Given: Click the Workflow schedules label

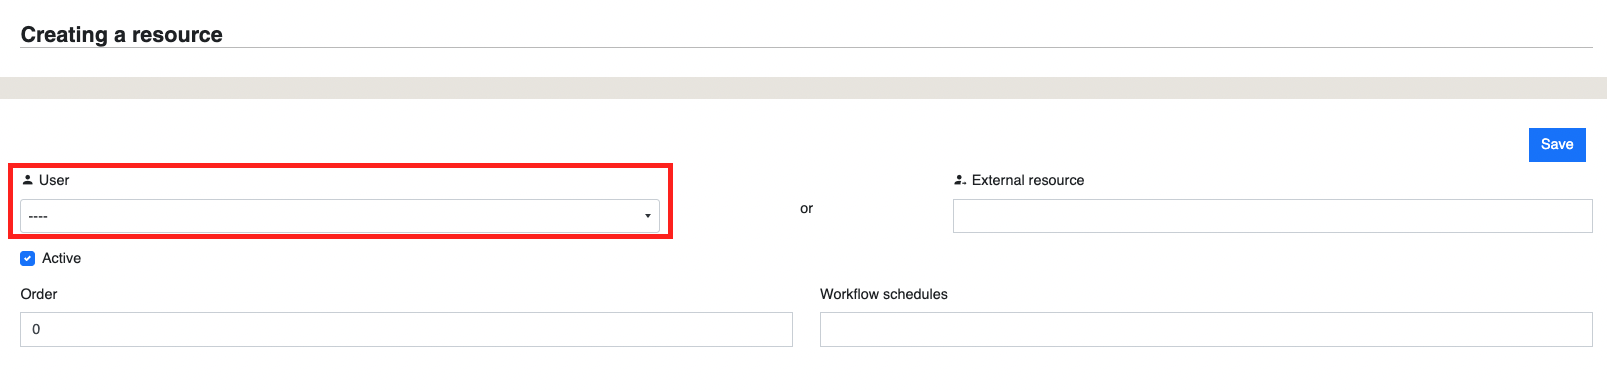Looking at the screenshot, I should [884, 294].
